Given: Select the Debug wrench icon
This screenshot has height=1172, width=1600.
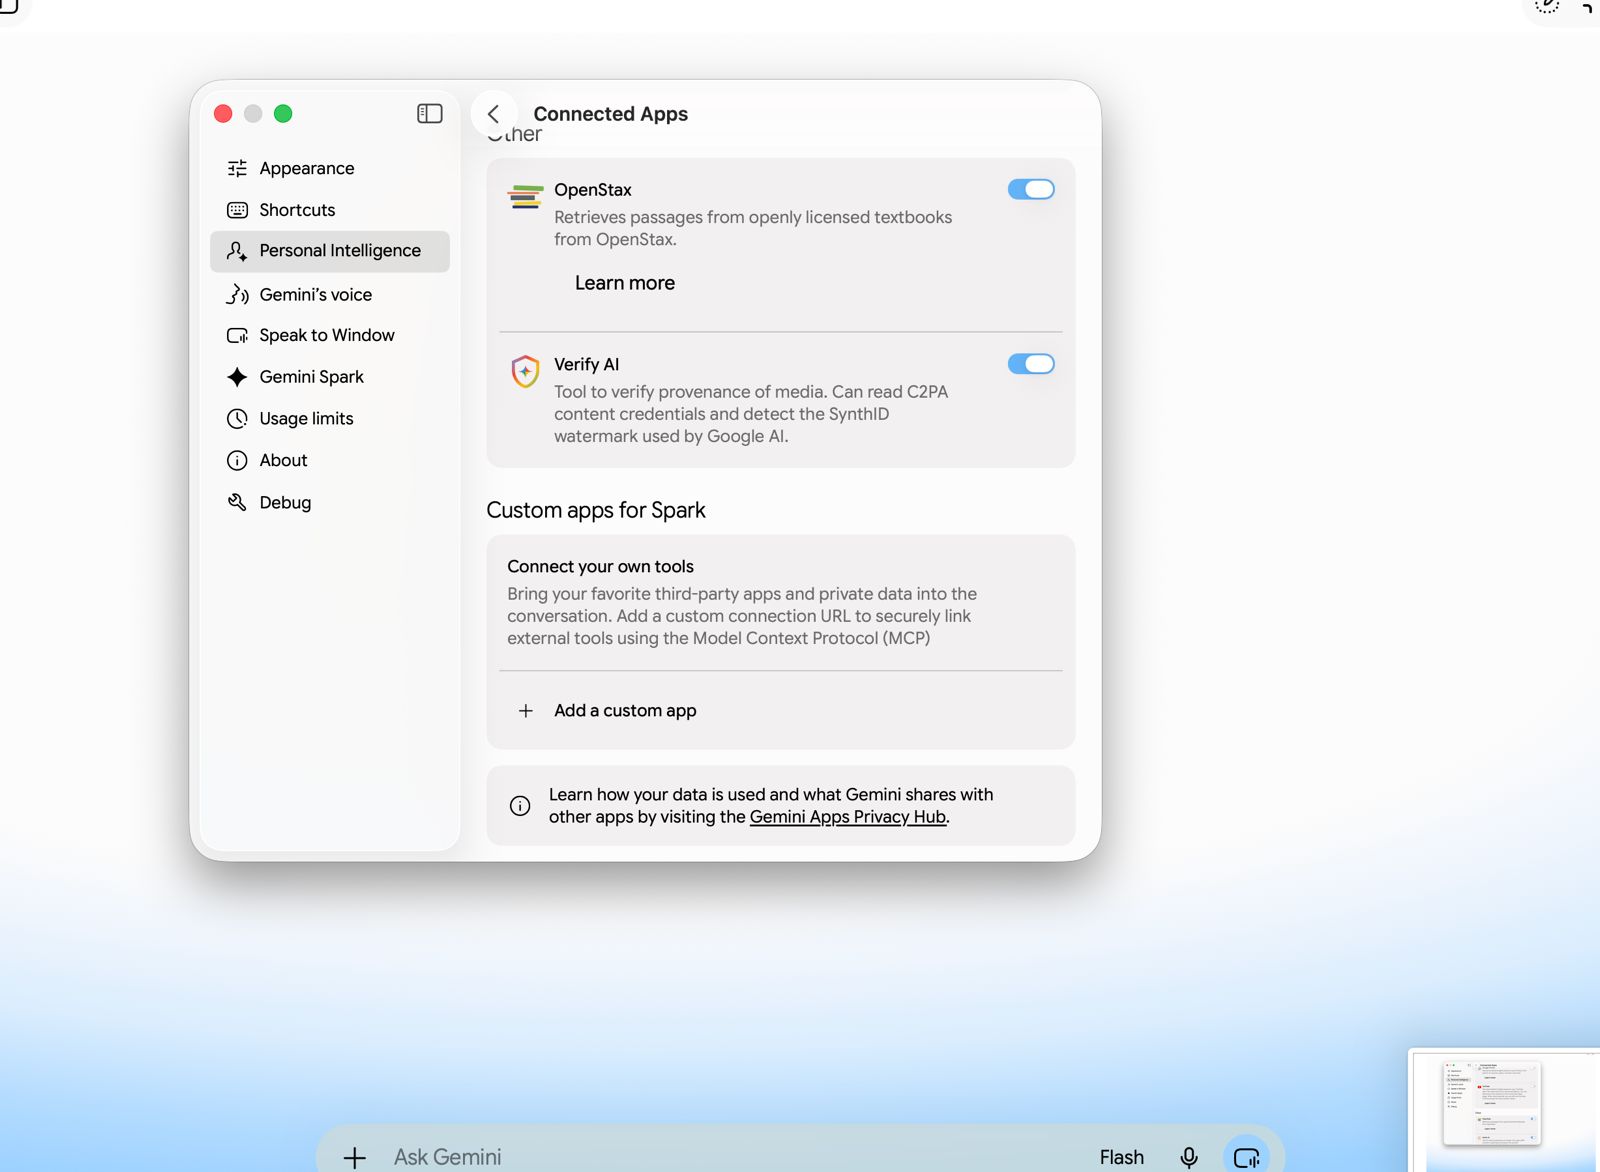Looking at the screenshot, I should (x=237, y=502).
